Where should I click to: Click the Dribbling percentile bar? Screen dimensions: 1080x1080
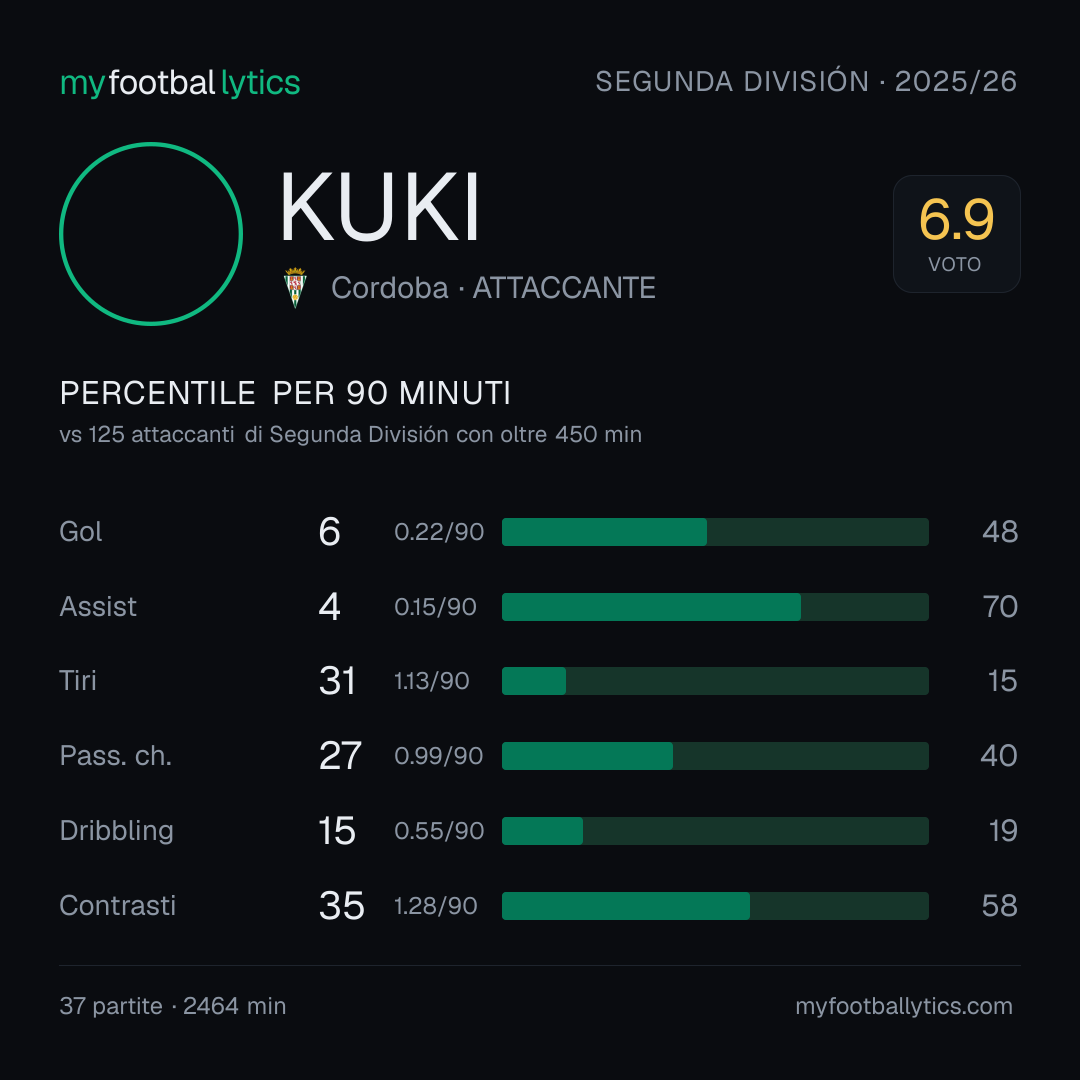(x=715, y=831)
